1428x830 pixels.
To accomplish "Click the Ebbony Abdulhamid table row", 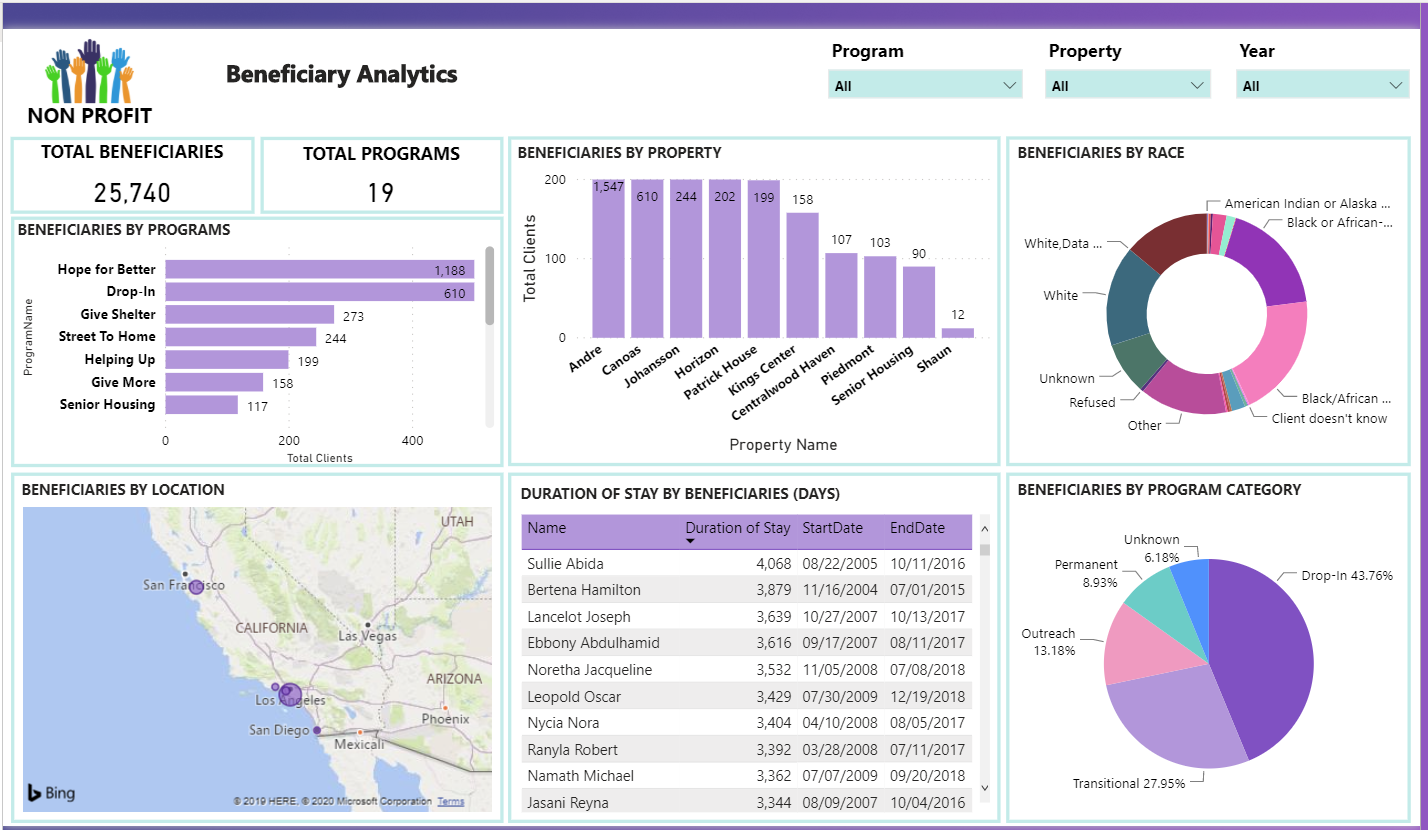I will point(749,643).
